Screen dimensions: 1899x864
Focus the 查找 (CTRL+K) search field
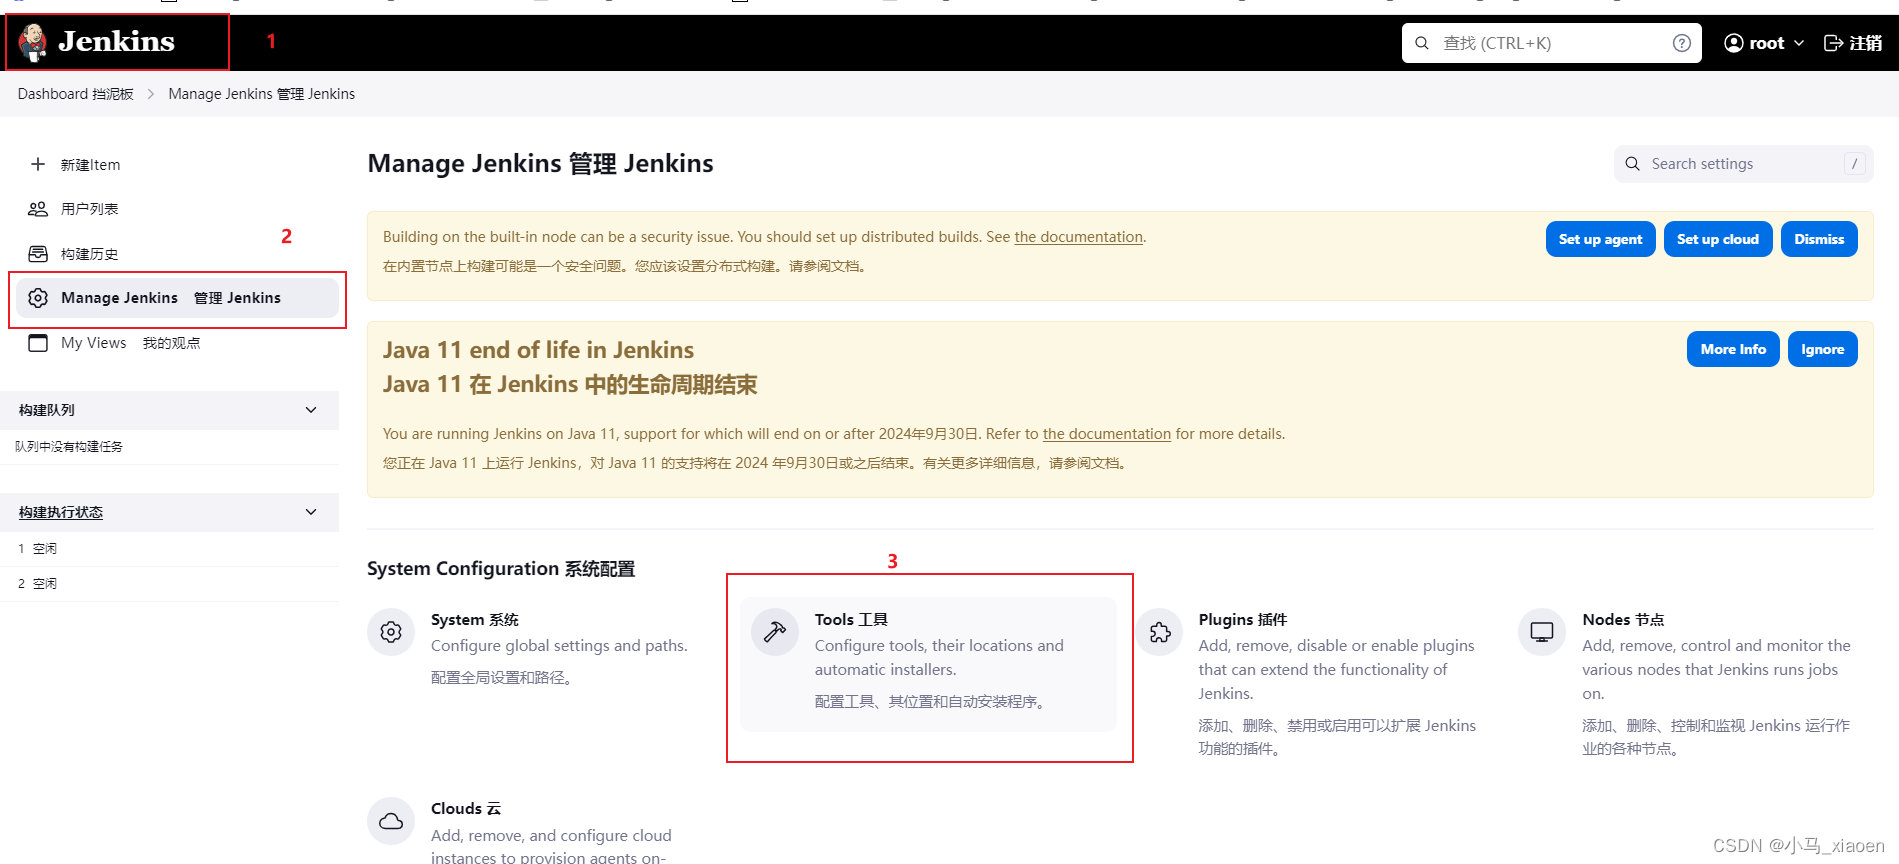point(1551,43)
